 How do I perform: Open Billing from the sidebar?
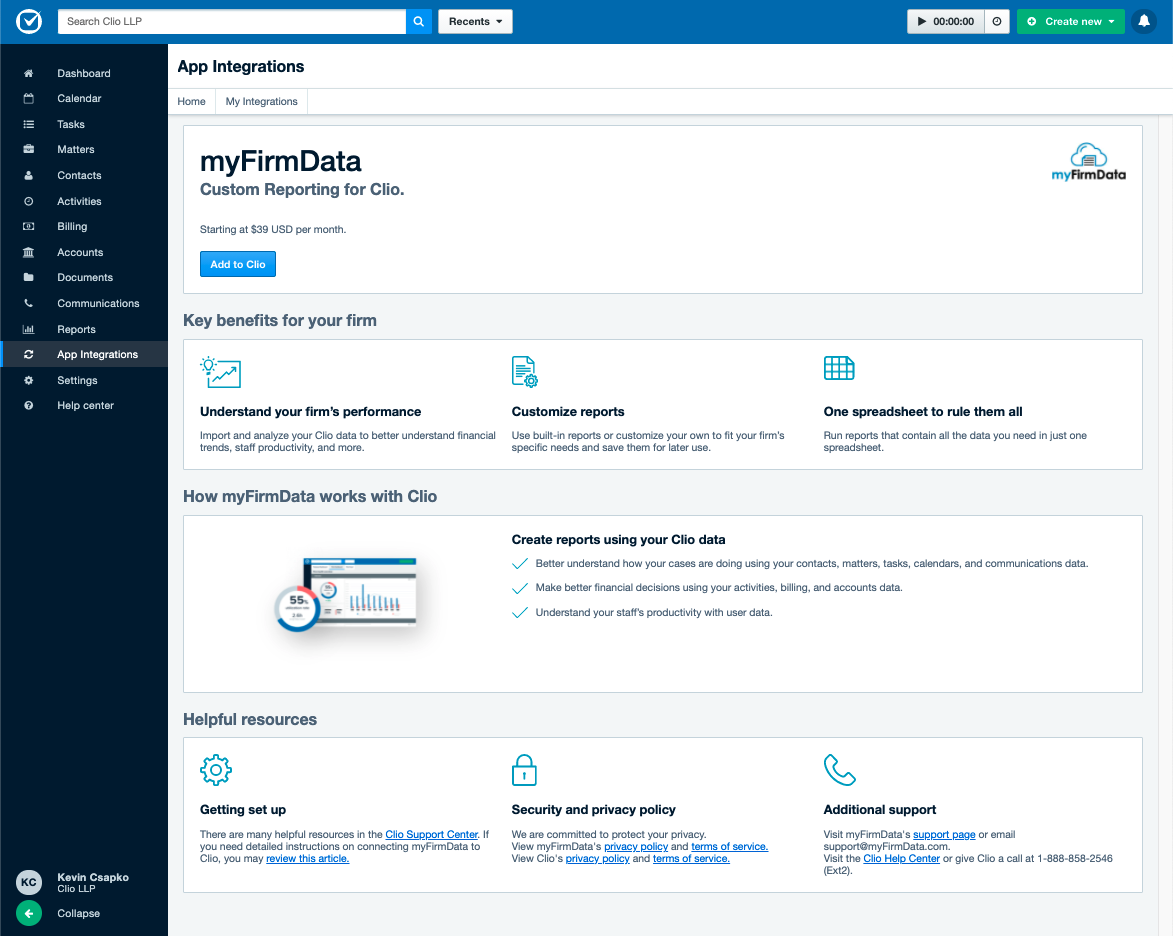click(x=72, y=226)
